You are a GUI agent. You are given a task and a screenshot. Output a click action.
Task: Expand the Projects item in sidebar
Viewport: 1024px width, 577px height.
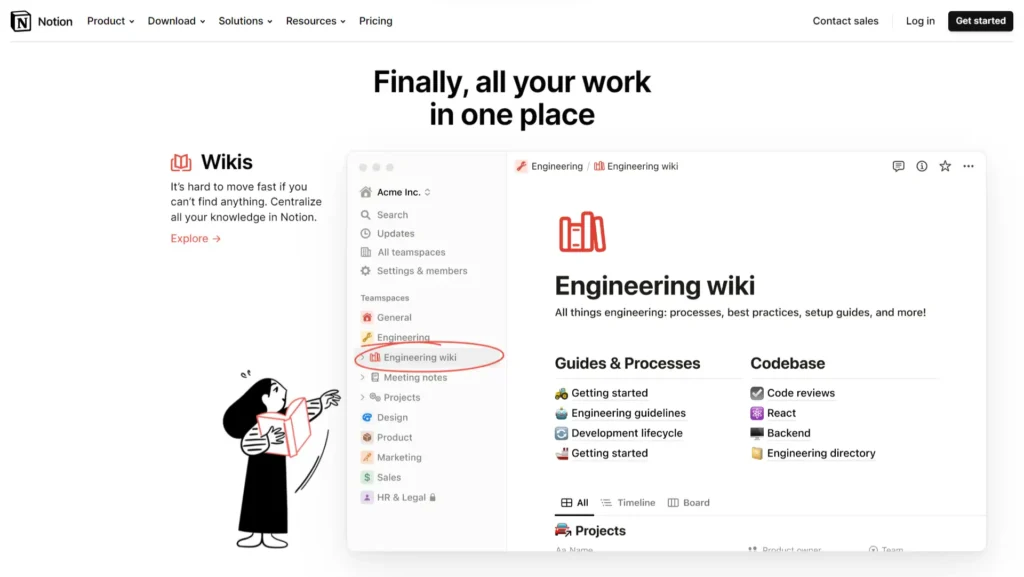363,398
